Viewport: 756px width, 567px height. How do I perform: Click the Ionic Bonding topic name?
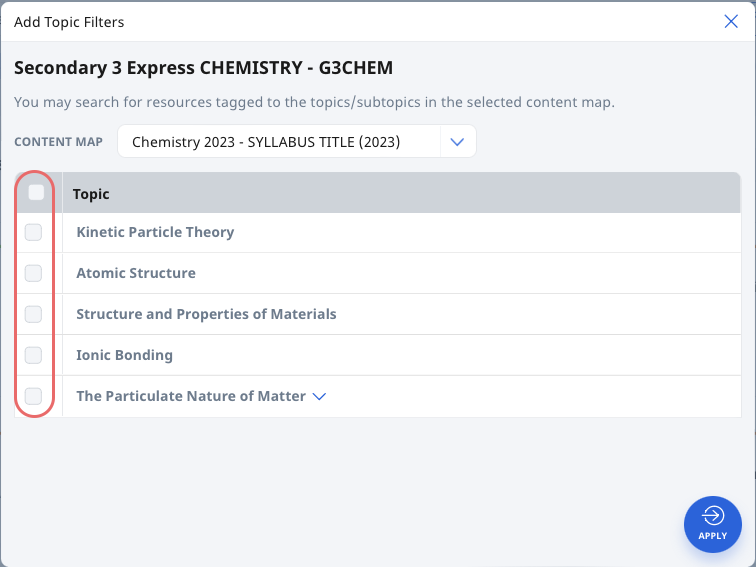(x=124, y=355)
